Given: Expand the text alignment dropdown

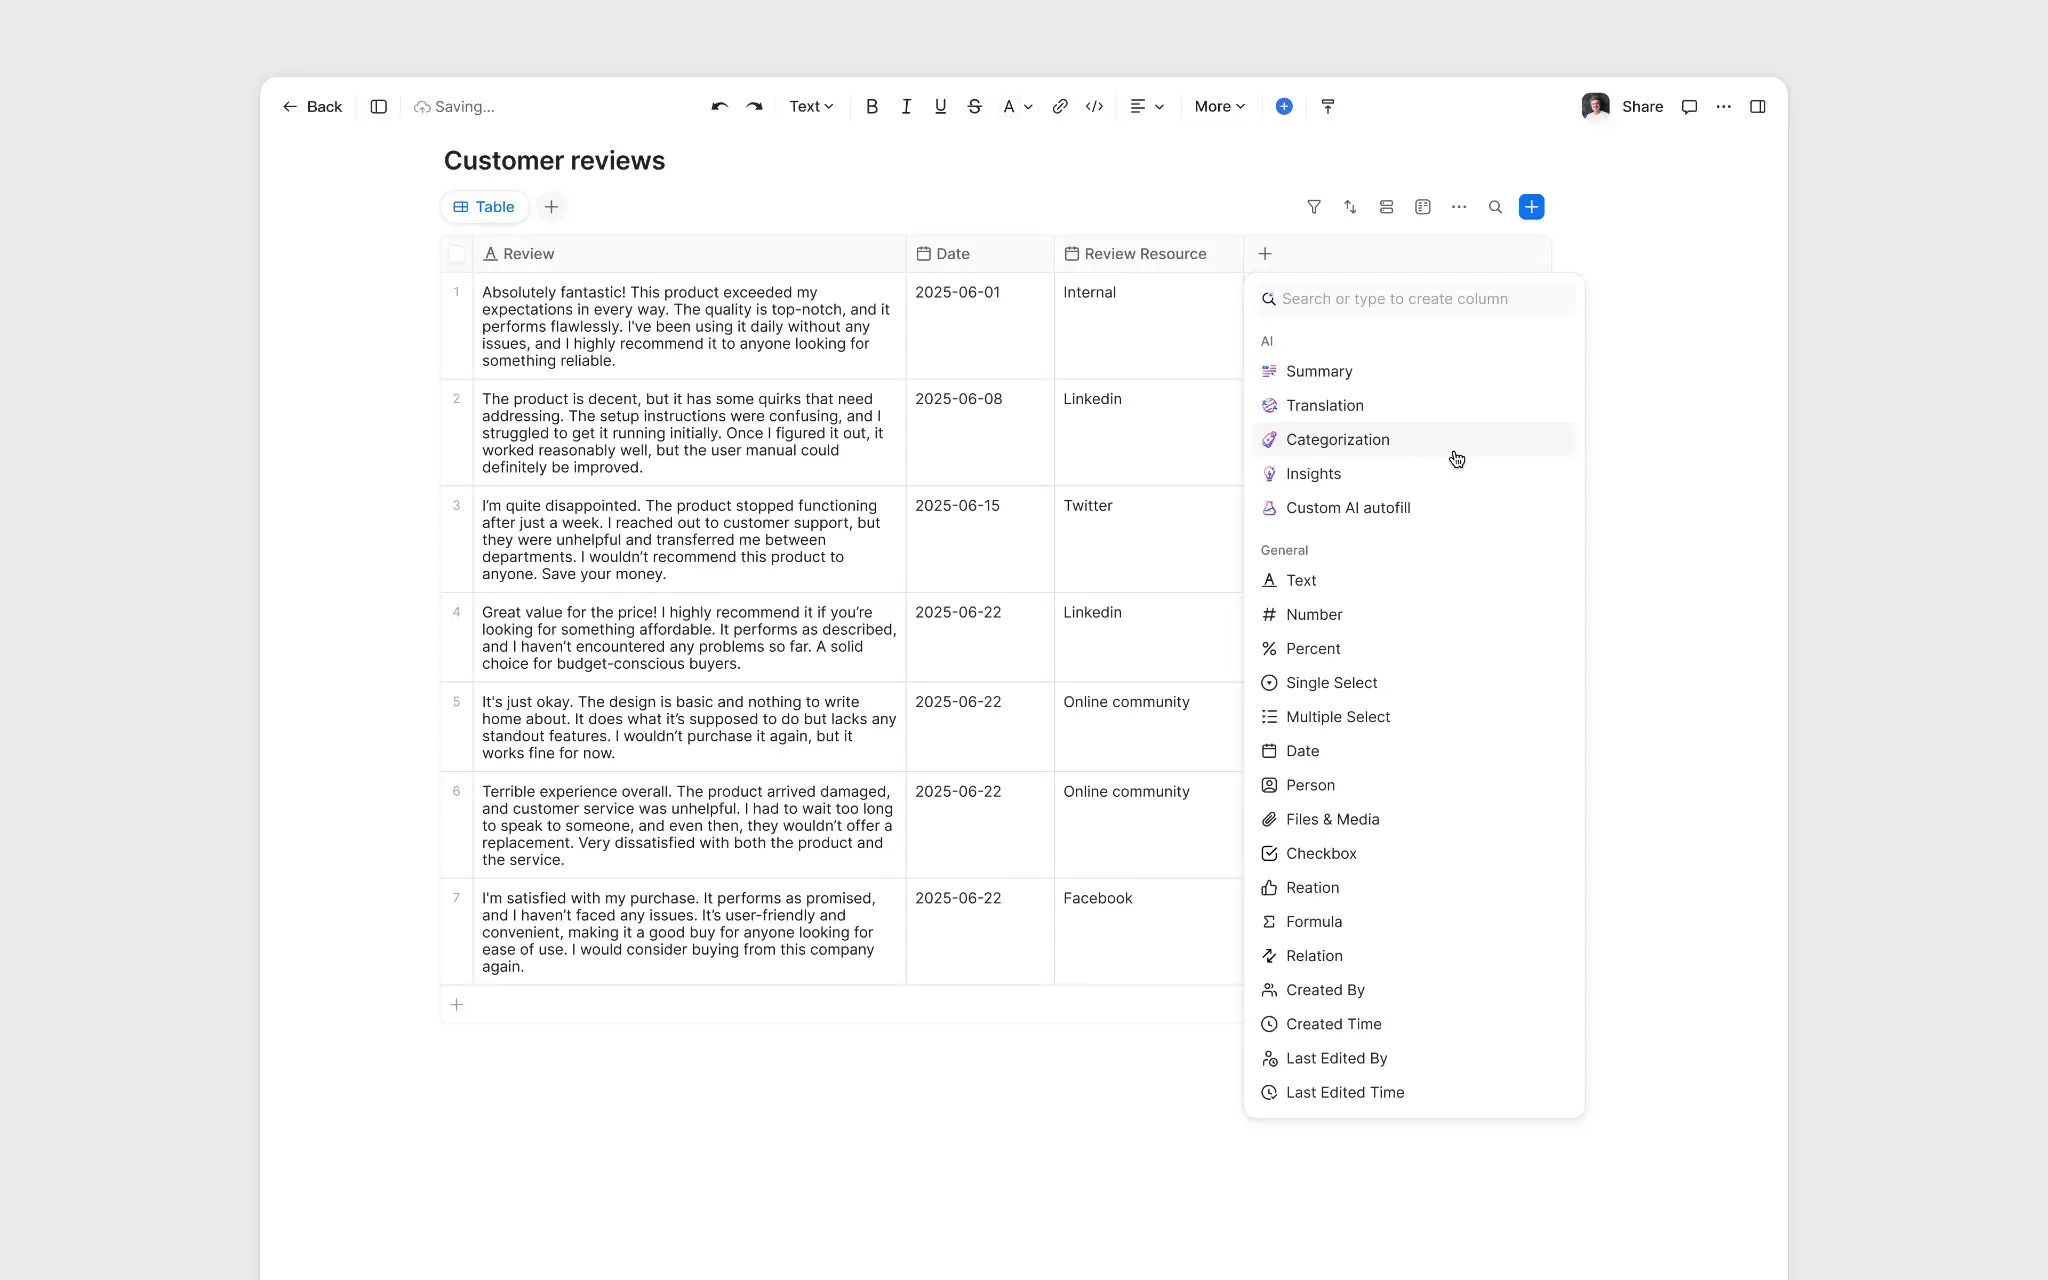Looking at the screenshot, I should pos(1147,106).
